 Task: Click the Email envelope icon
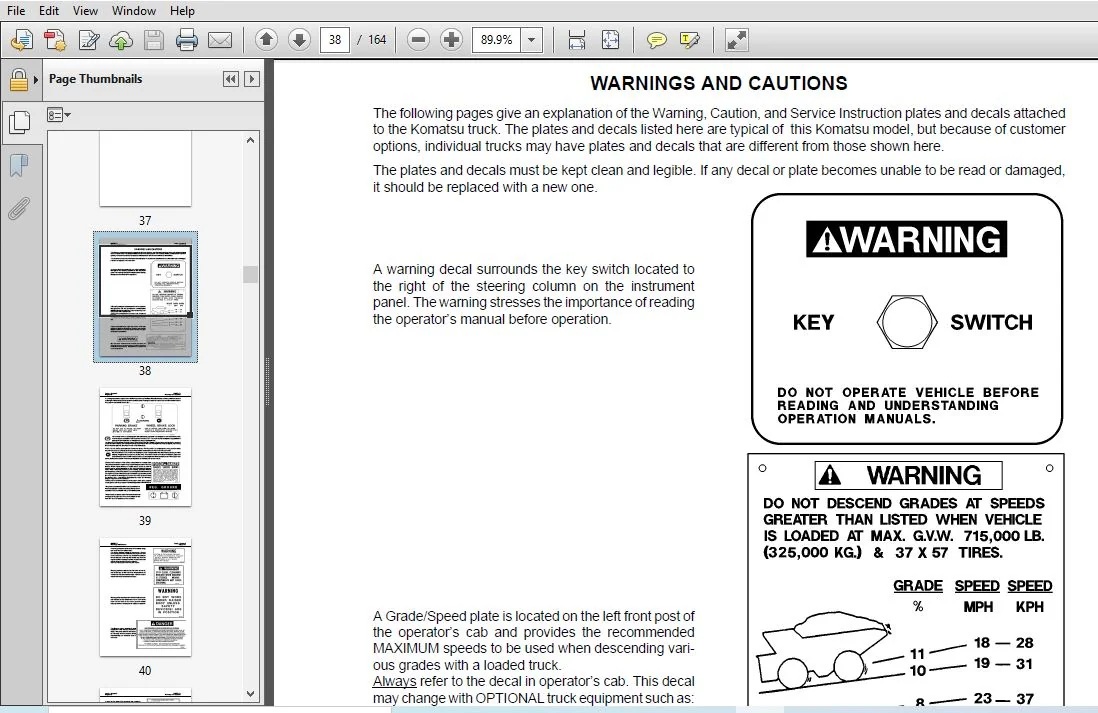click(x=220, y=40)
